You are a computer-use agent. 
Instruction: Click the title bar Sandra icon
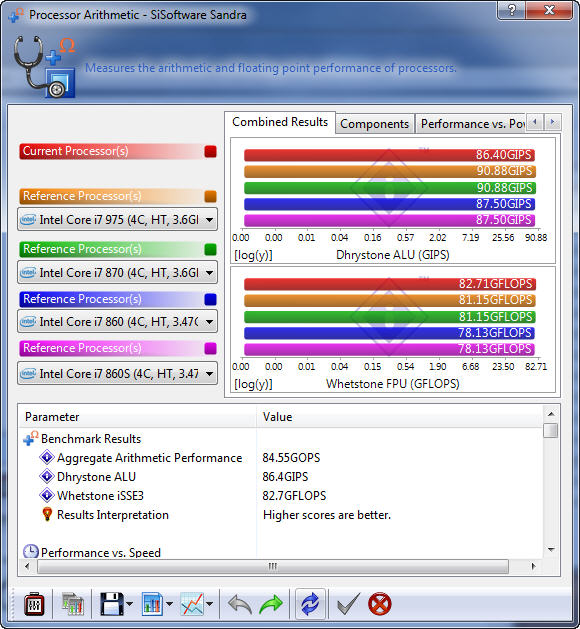[16, 15]
